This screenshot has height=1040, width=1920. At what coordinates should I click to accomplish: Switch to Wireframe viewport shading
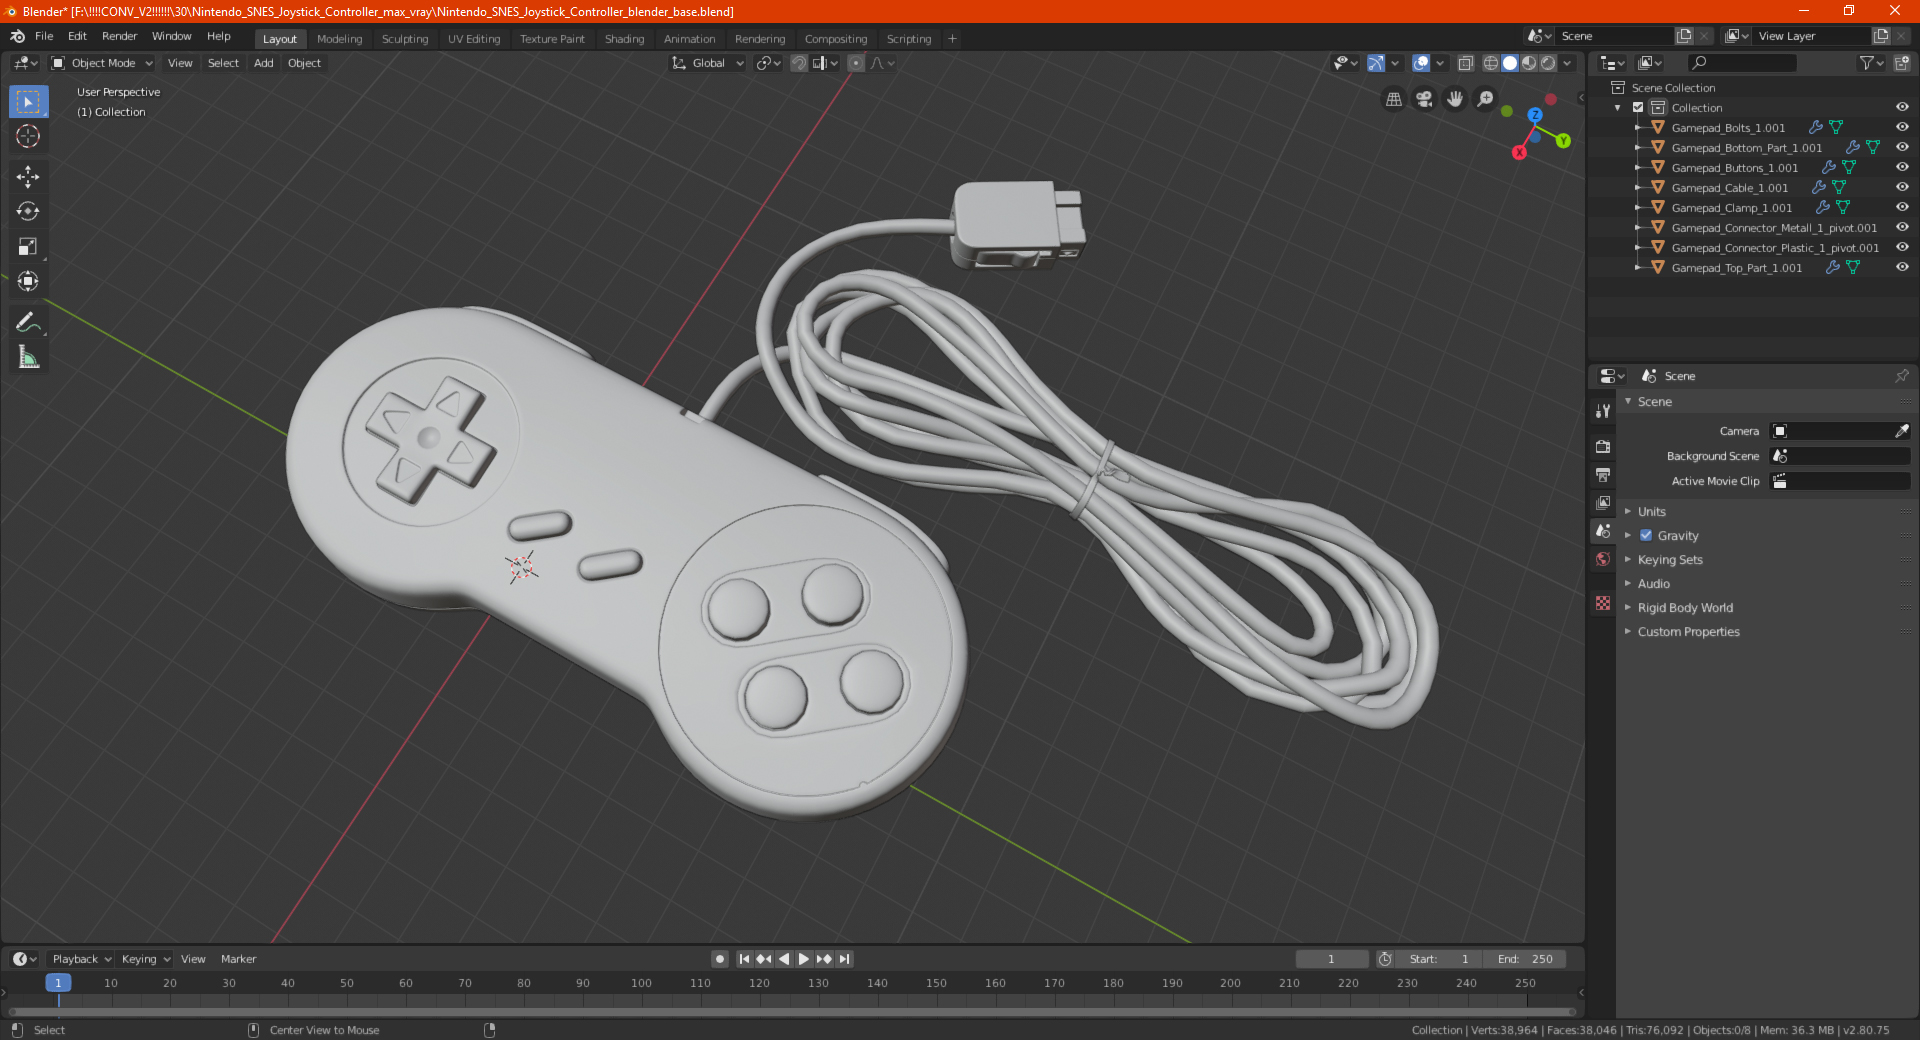[1491, 63]
